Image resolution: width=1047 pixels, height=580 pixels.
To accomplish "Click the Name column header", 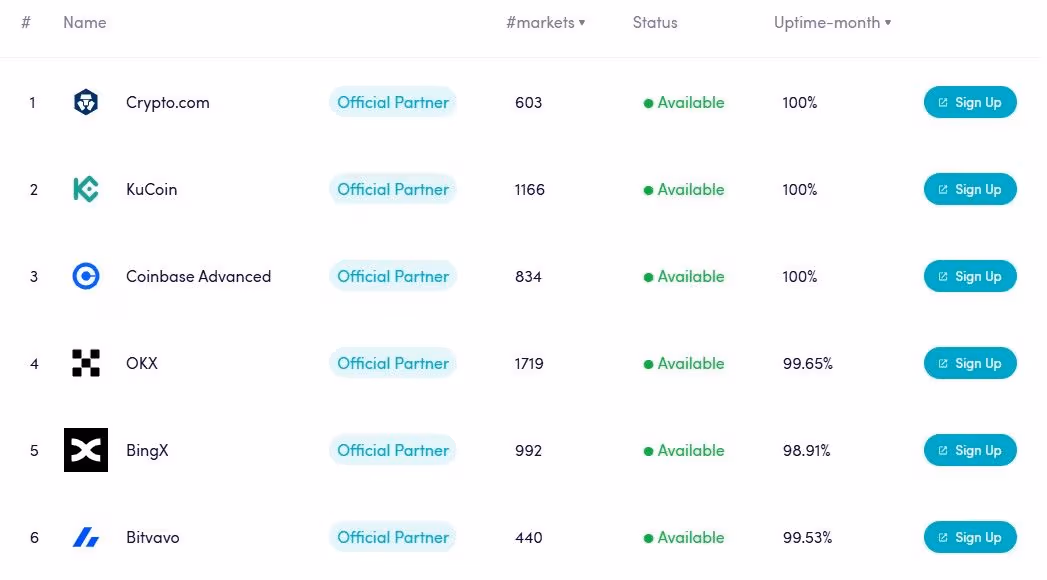I will 85,22.
